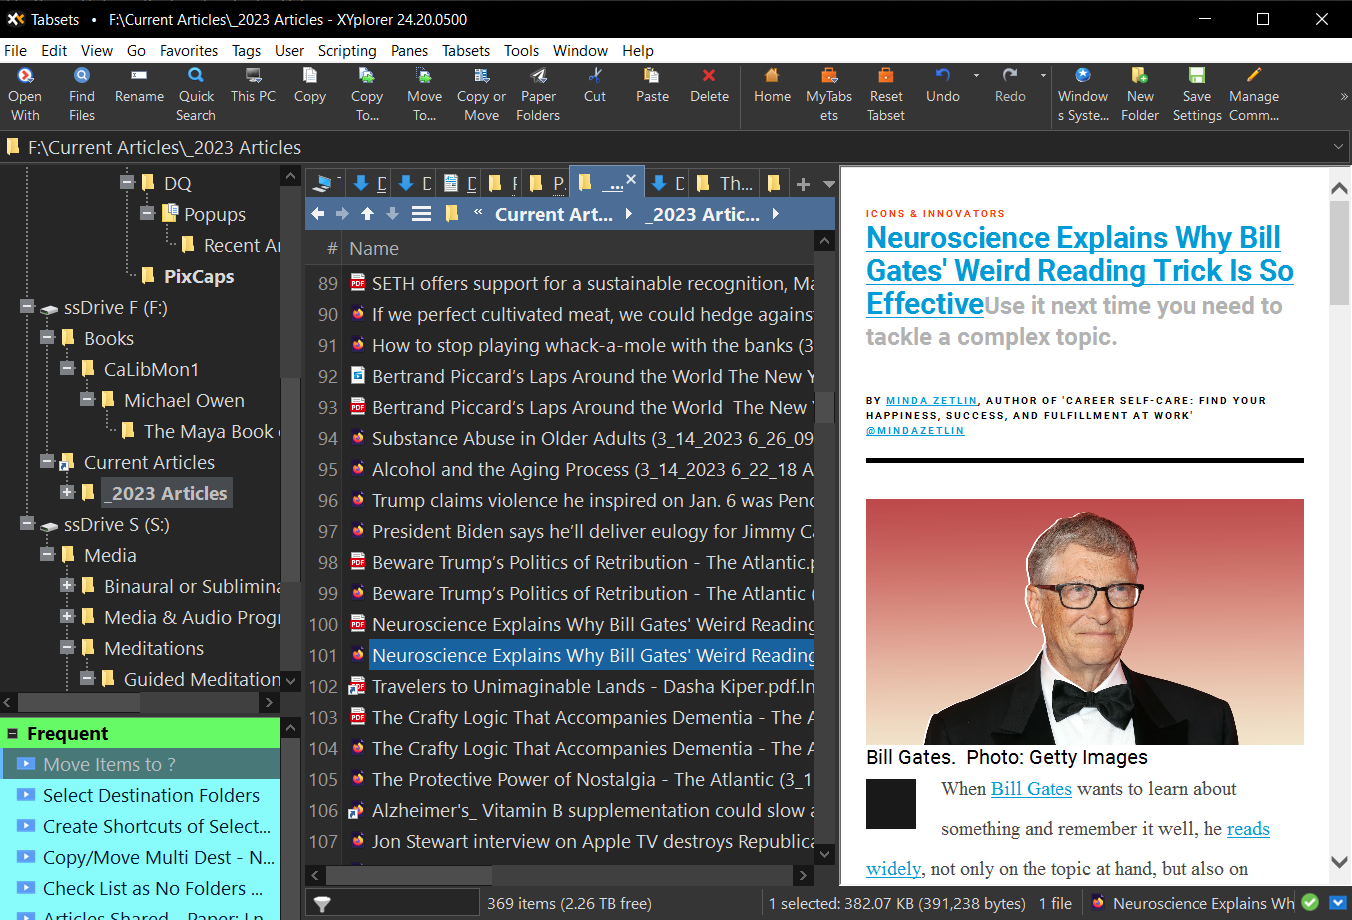Viewport: 1352px width, 920px height.
Task: Open the Panes menu
Action: point(409,50)
